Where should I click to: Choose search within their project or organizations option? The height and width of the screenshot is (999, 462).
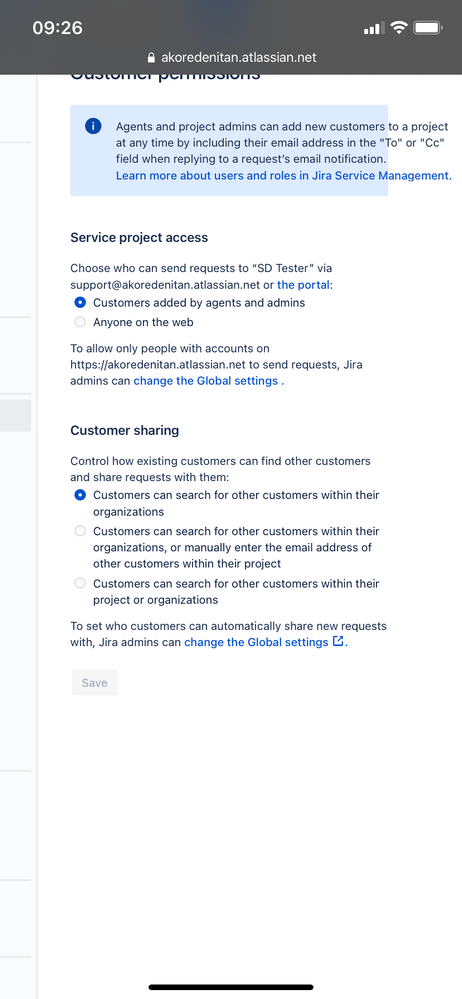[x=80, y=583]
